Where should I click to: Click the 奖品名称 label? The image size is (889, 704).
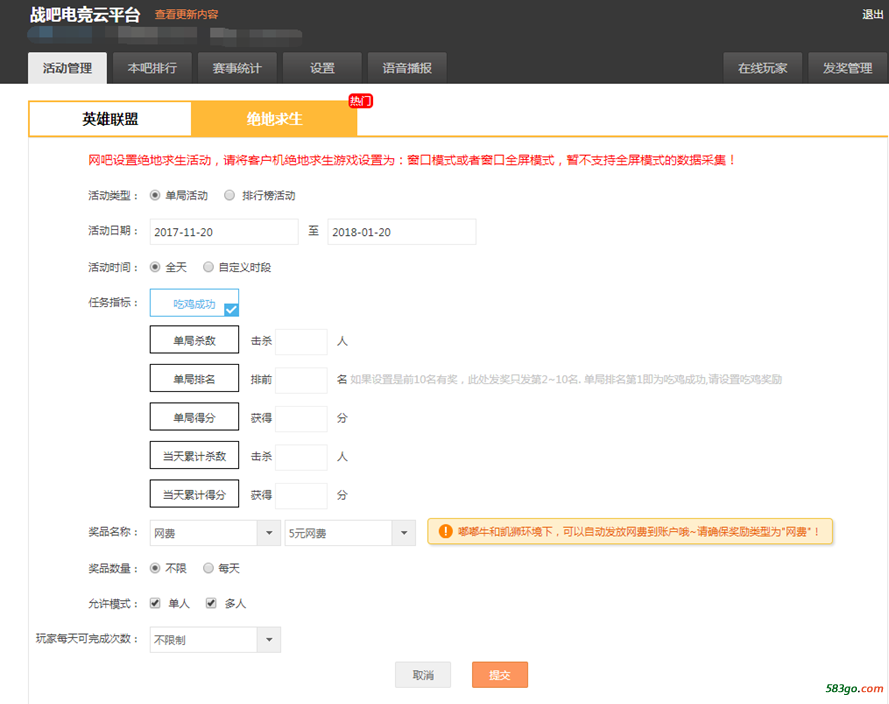[x=113, y=532]
